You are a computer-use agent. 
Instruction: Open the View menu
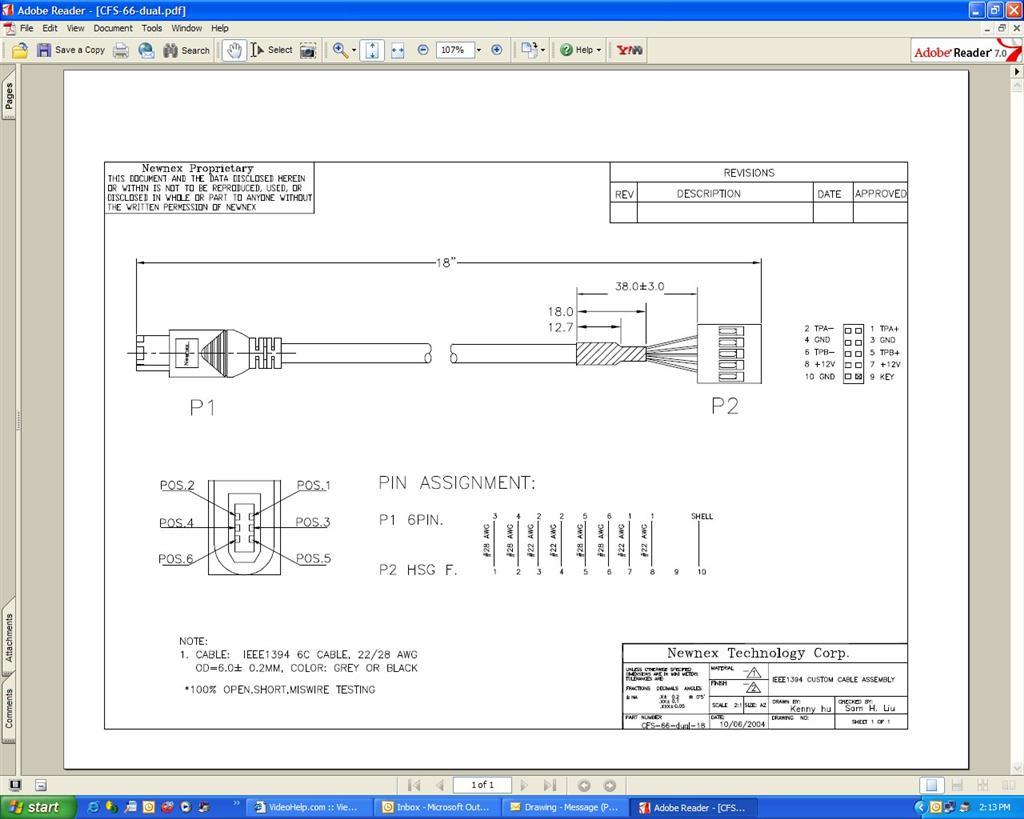click(75, 28)
